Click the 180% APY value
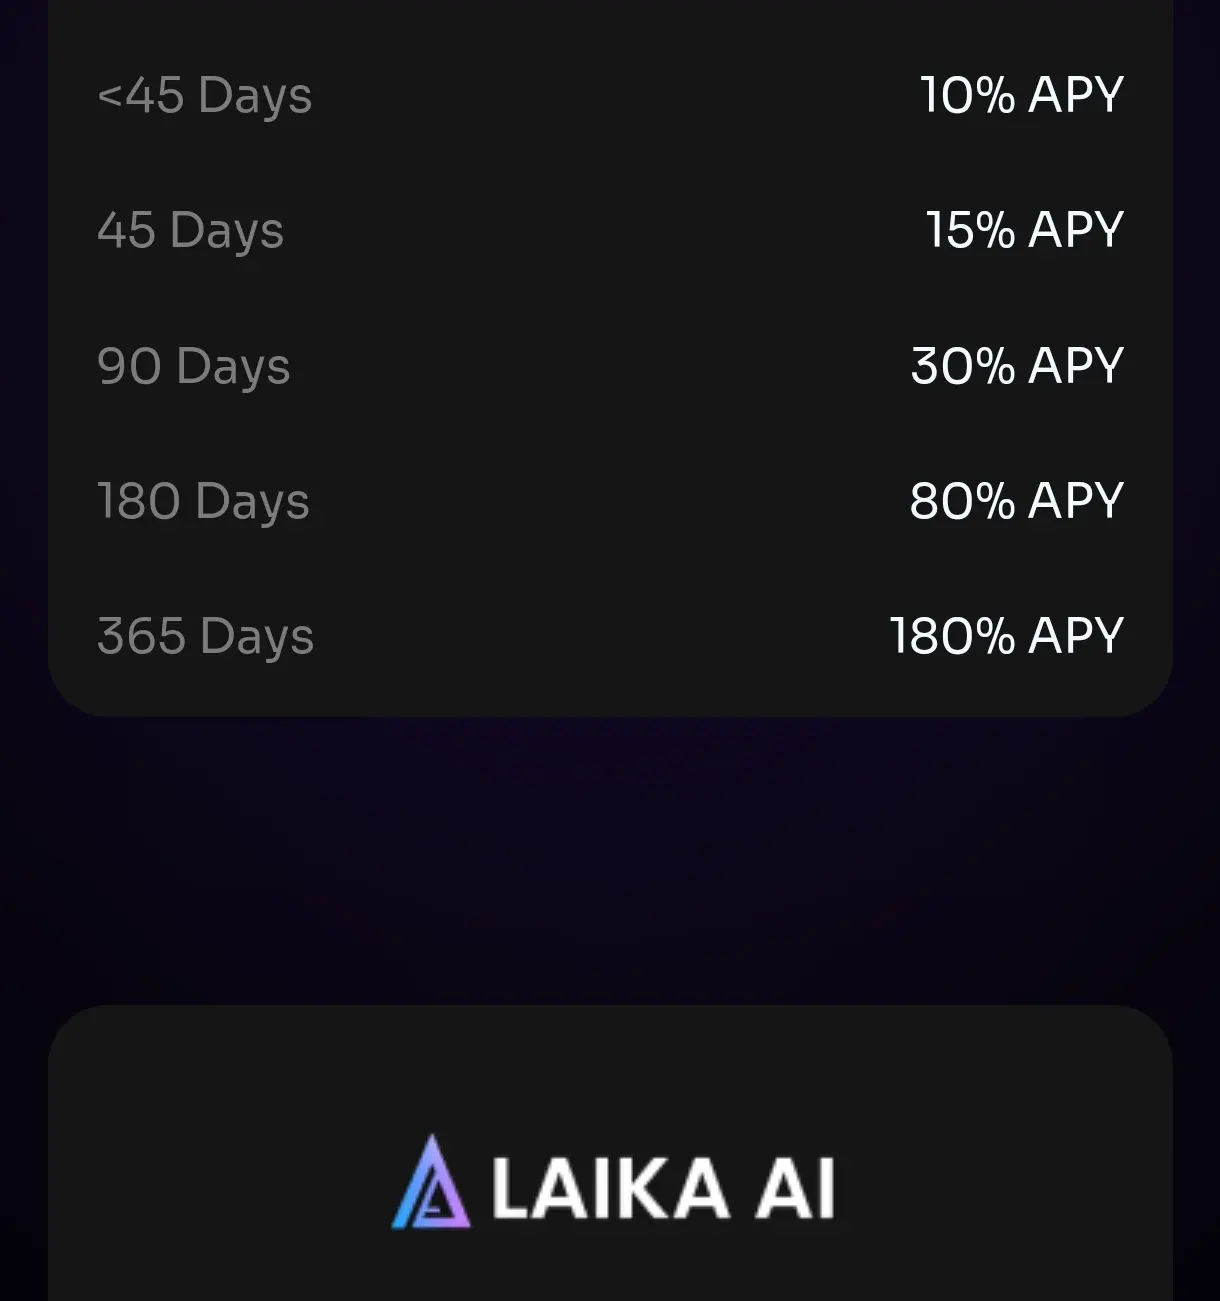 coord(1007,635)
